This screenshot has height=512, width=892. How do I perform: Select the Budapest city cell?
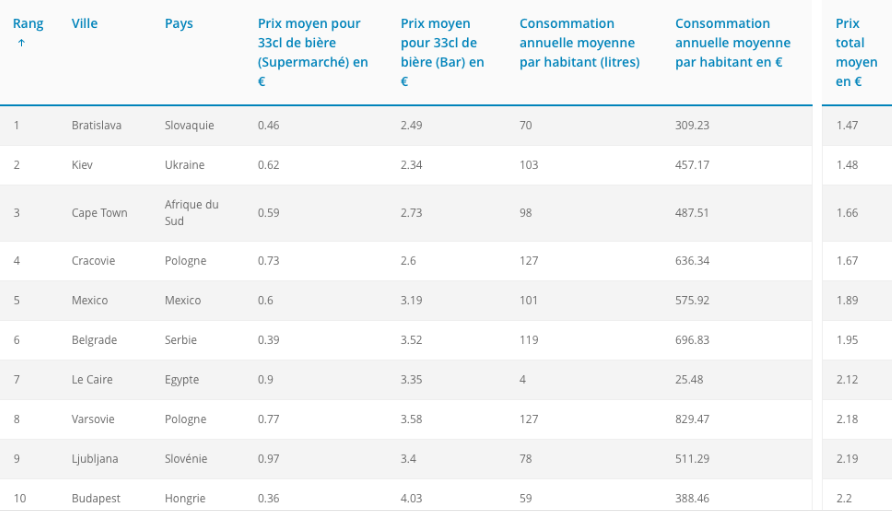[95, 498]
